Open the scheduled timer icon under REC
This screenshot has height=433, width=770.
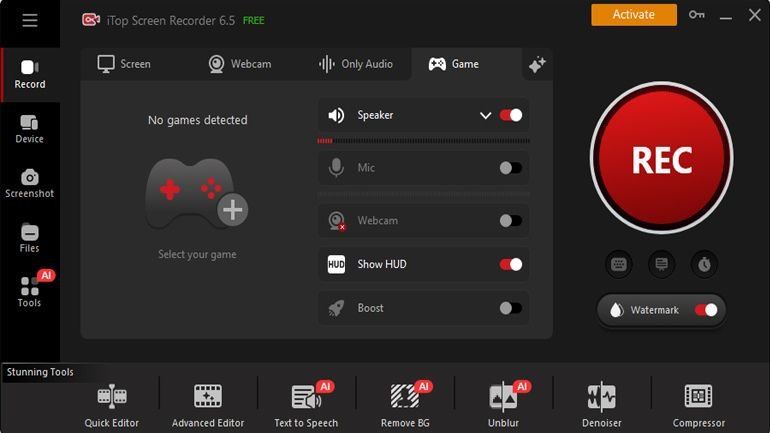coord(704,265)
